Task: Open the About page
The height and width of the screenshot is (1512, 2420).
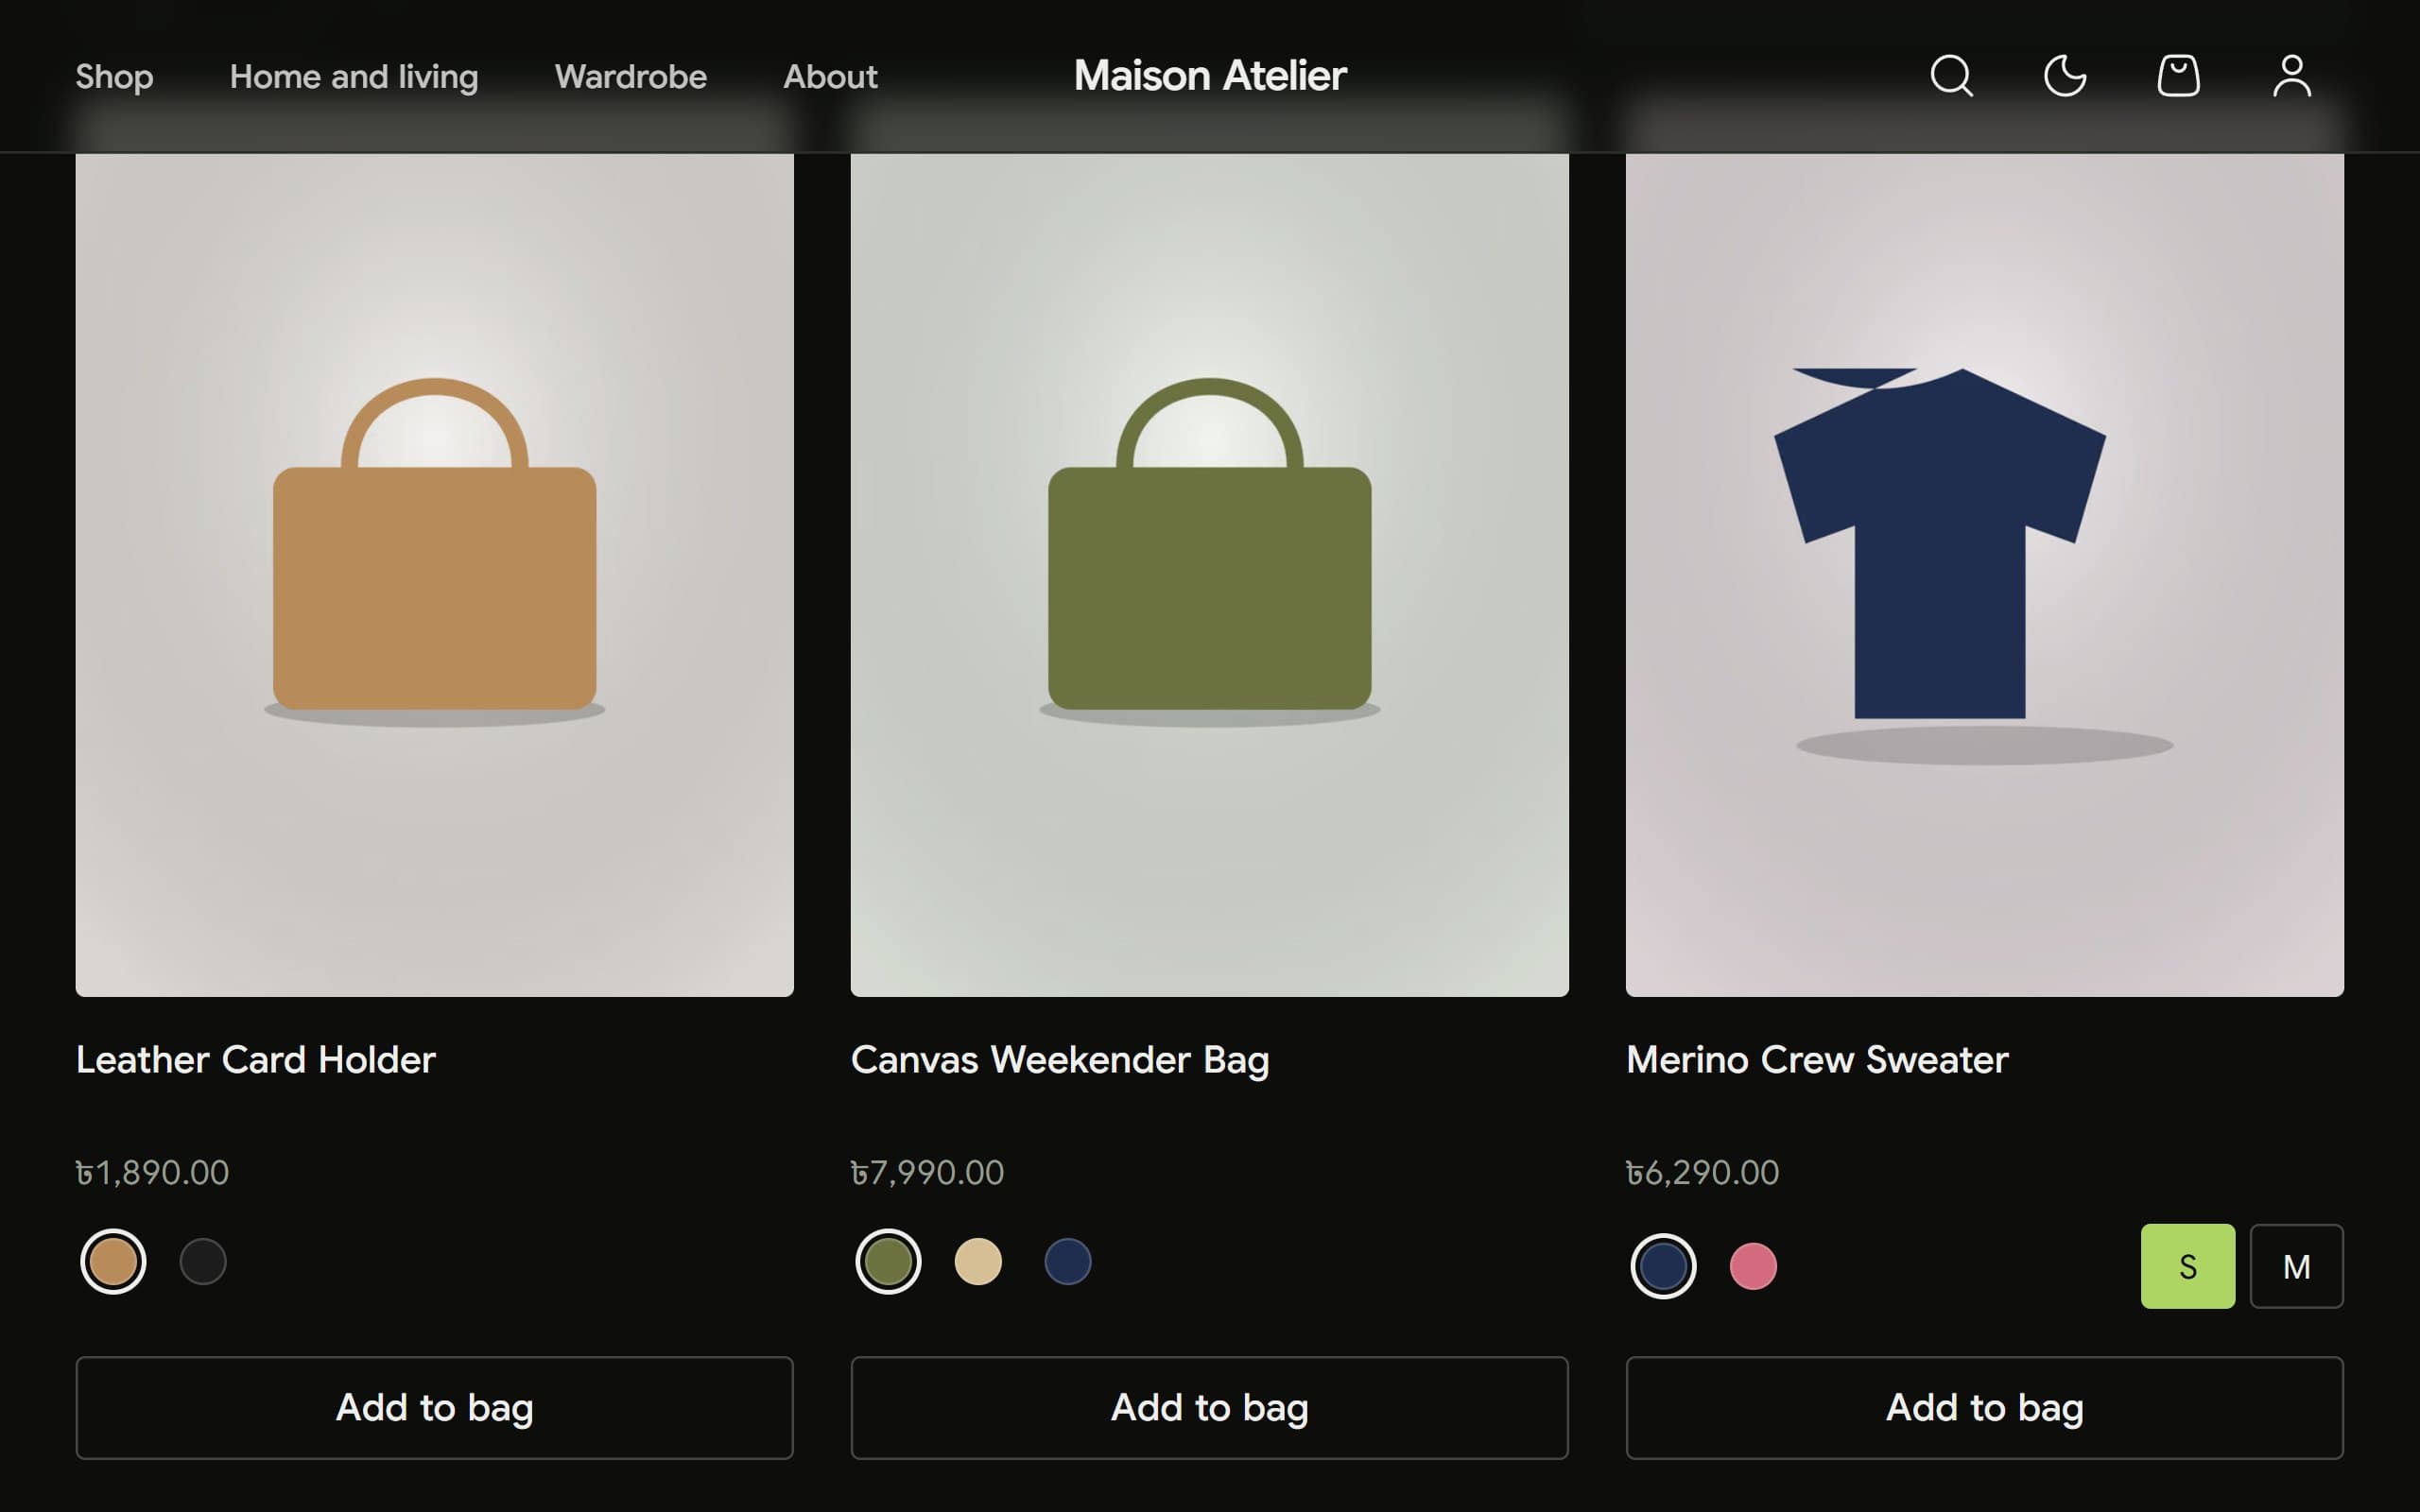Action: [x=830, y=76]
